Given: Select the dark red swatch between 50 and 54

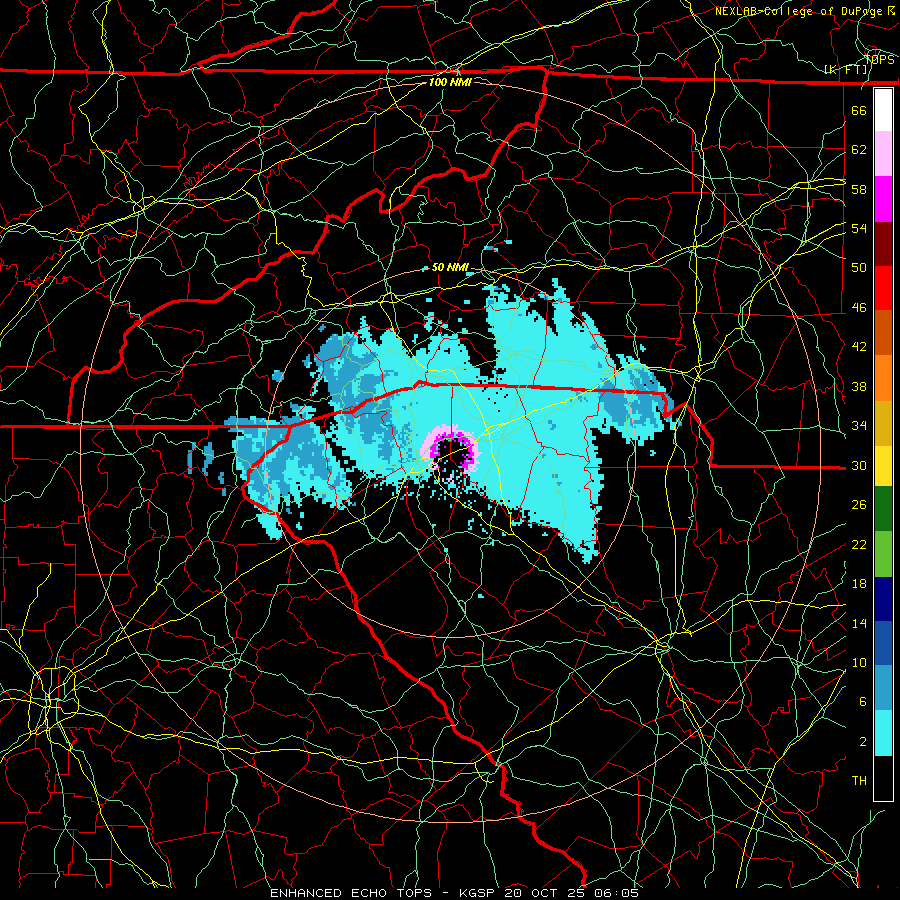Looking at the screenshot, I should coord(883,244).
